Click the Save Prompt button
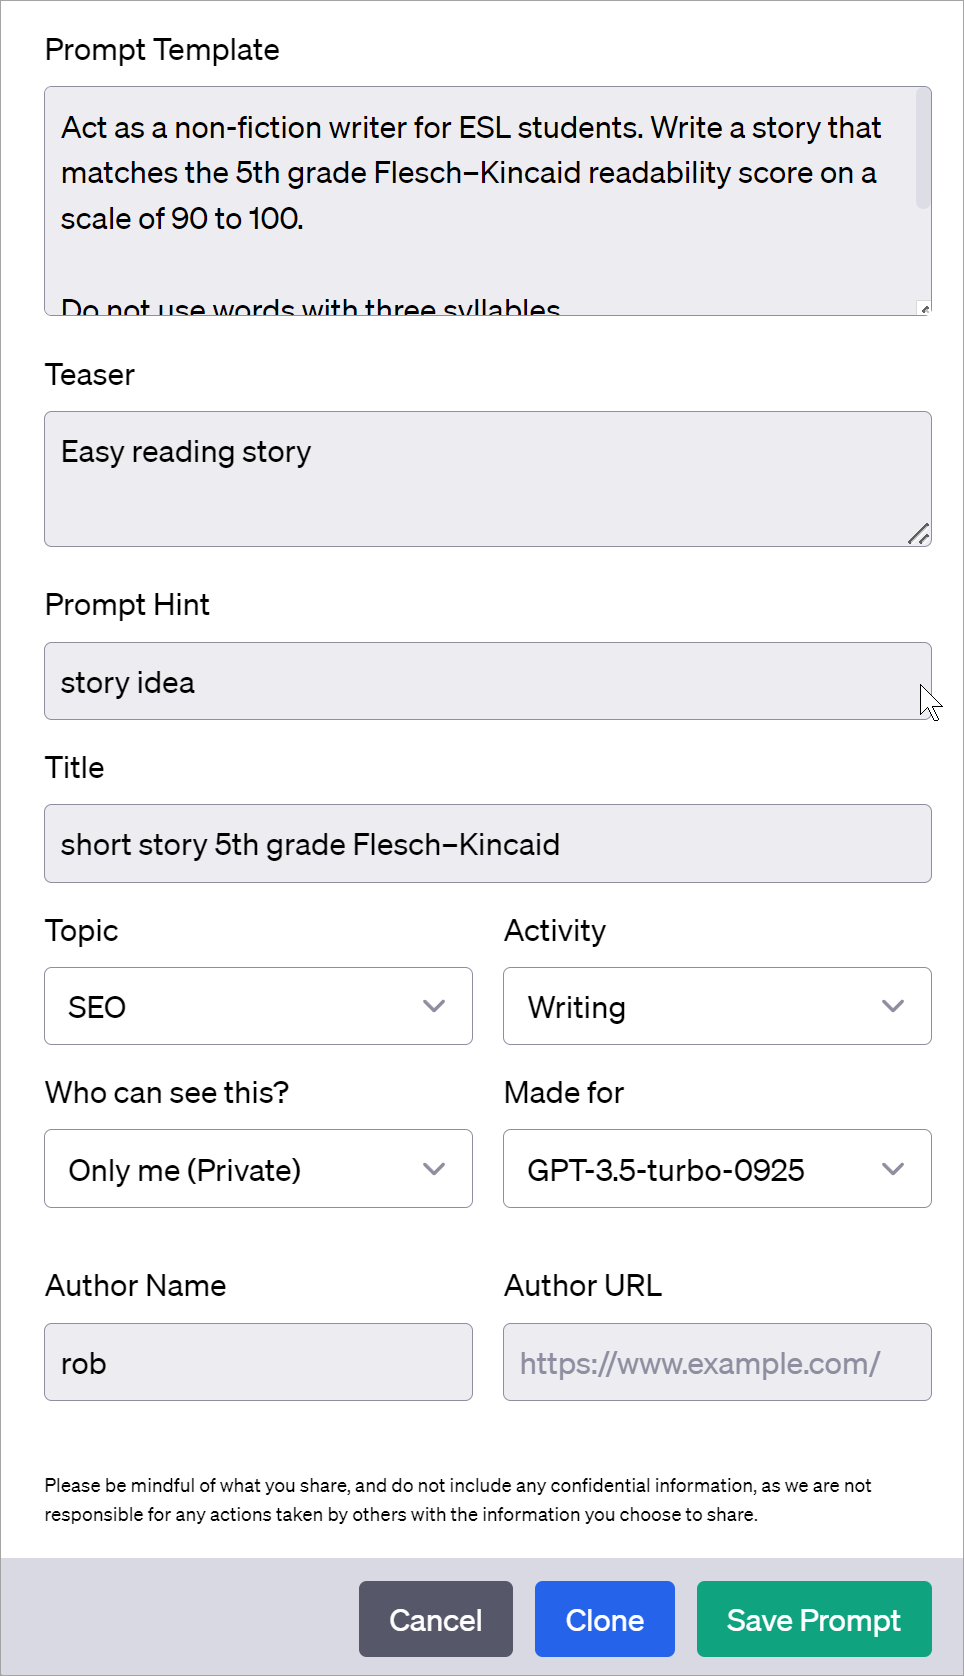The image size is (964, 1676). pos(813,1619)
